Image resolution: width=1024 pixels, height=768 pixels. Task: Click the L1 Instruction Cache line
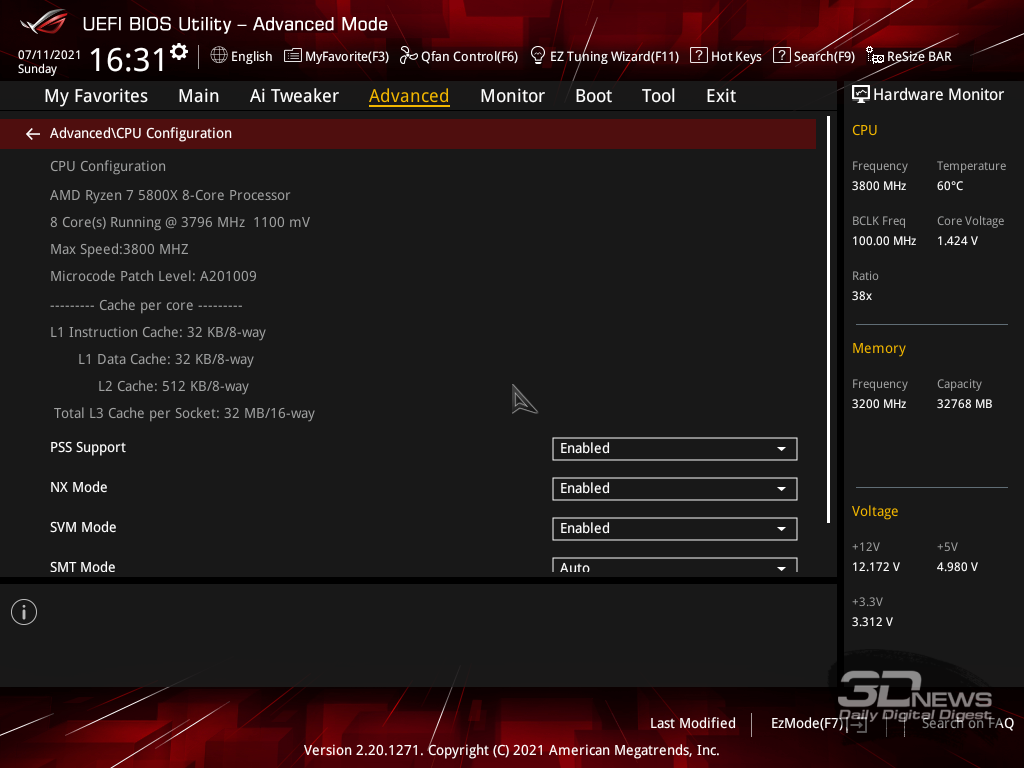(x=157, y=332)
